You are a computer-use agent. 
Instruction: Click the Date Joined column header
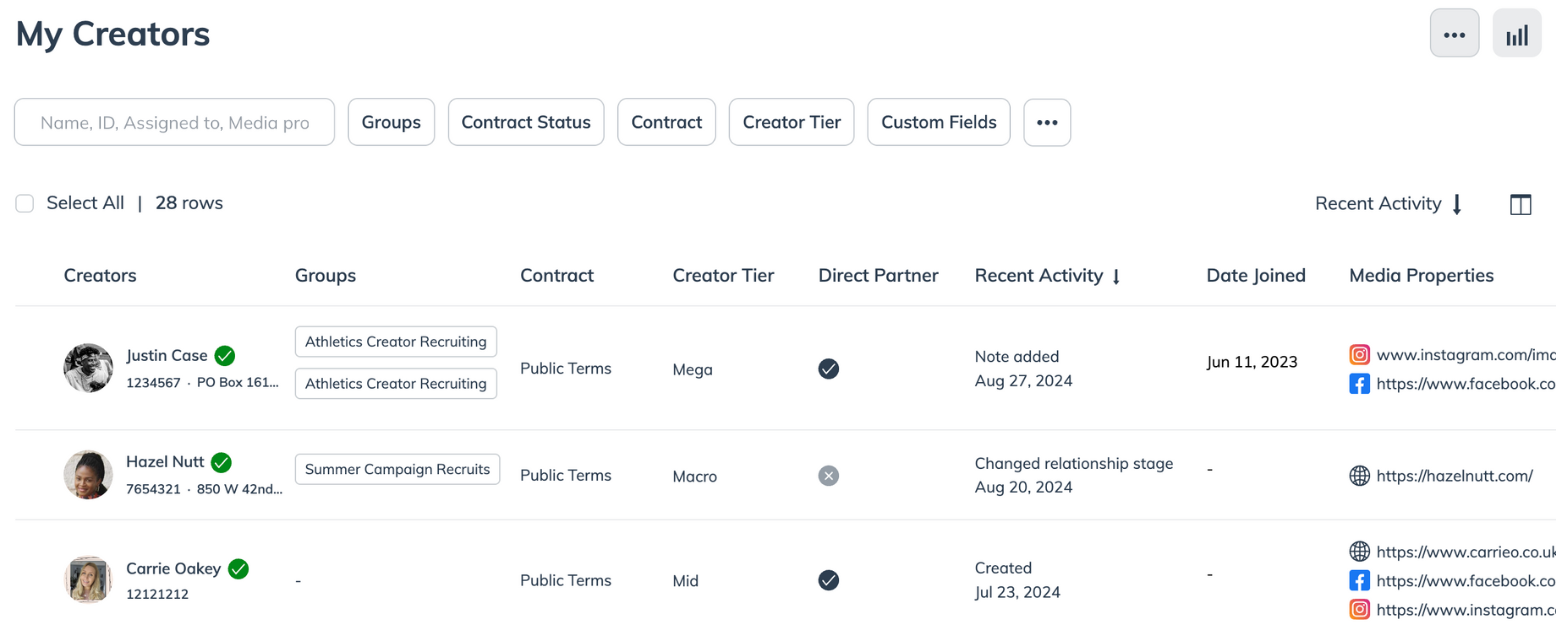click(x=1255, y=276)
